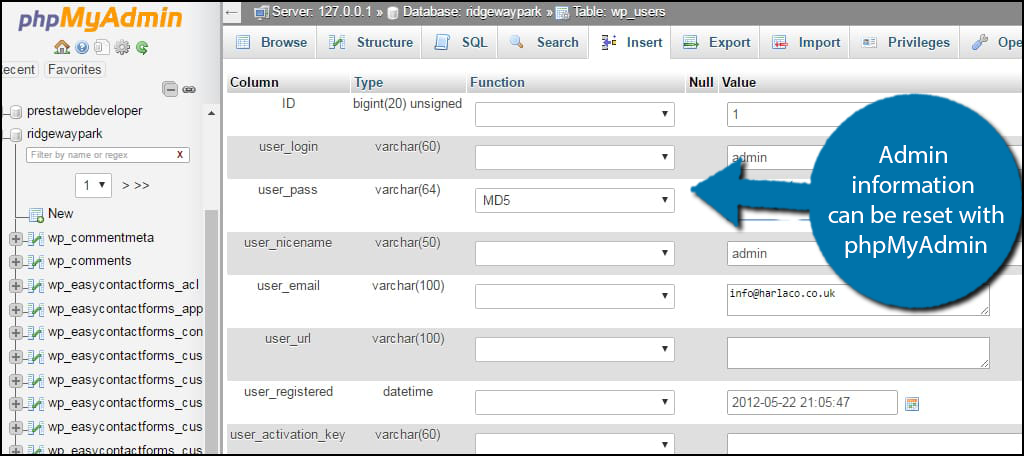Click the link chain icon in sidebar

click(x=189, y=90)
